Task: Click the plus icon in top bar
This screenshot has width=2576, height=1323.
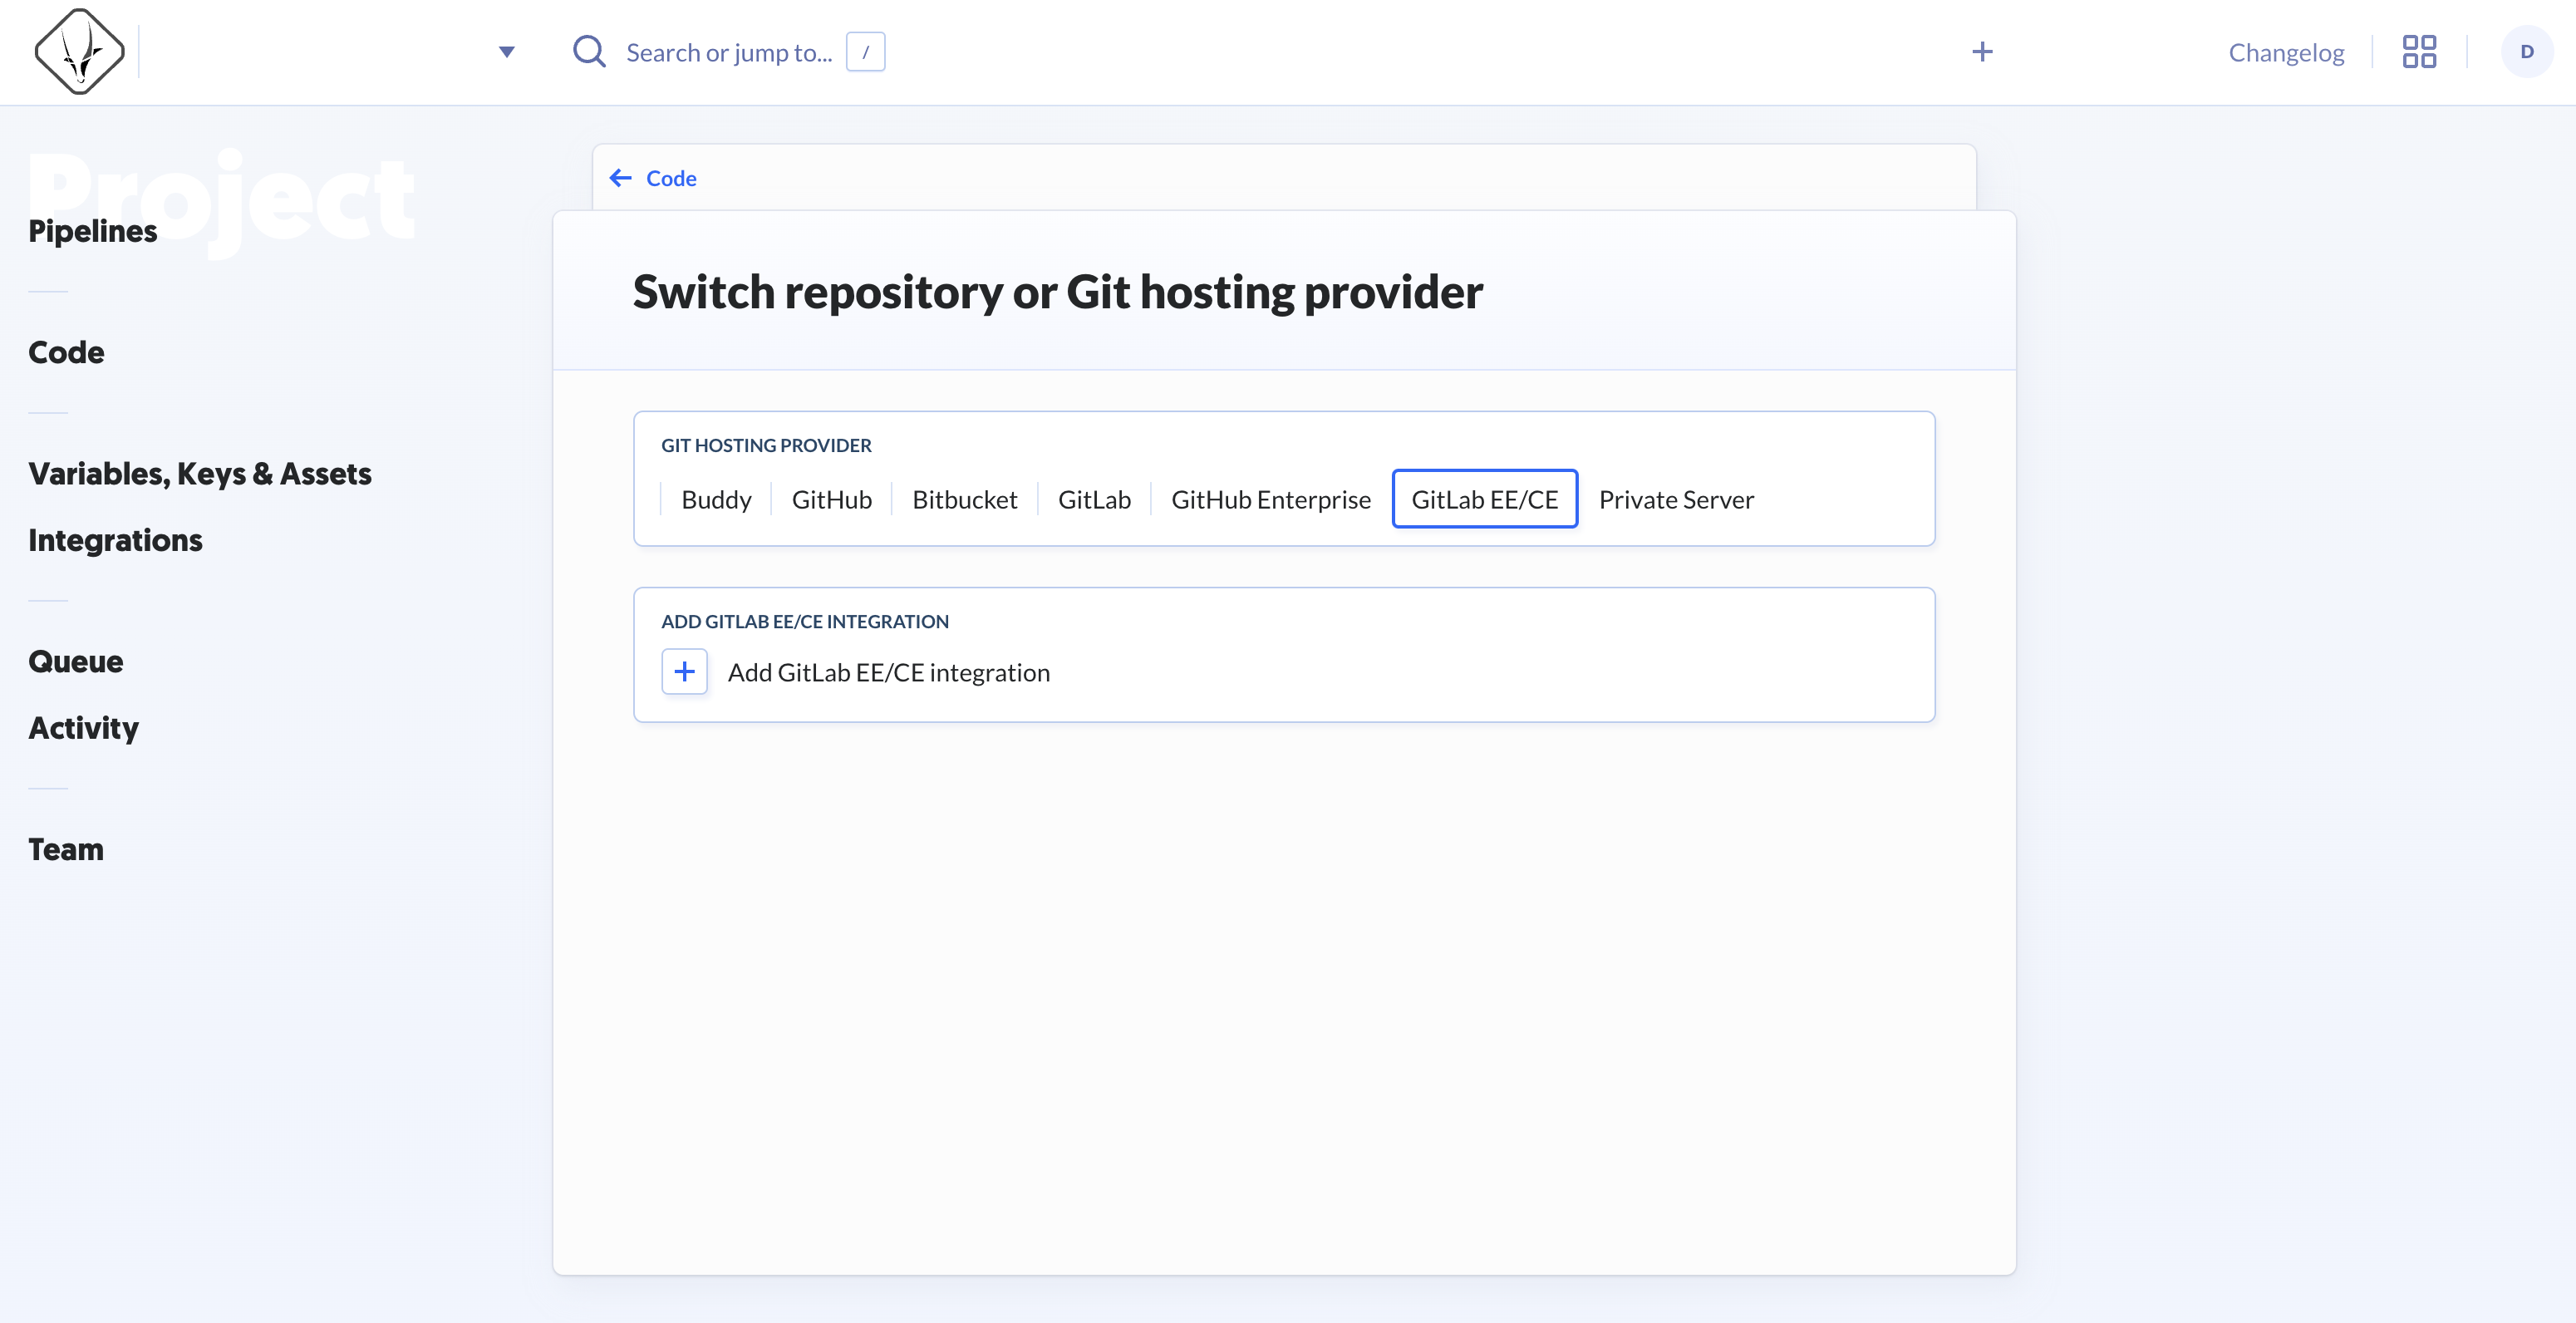Action: pos(1982,52)
